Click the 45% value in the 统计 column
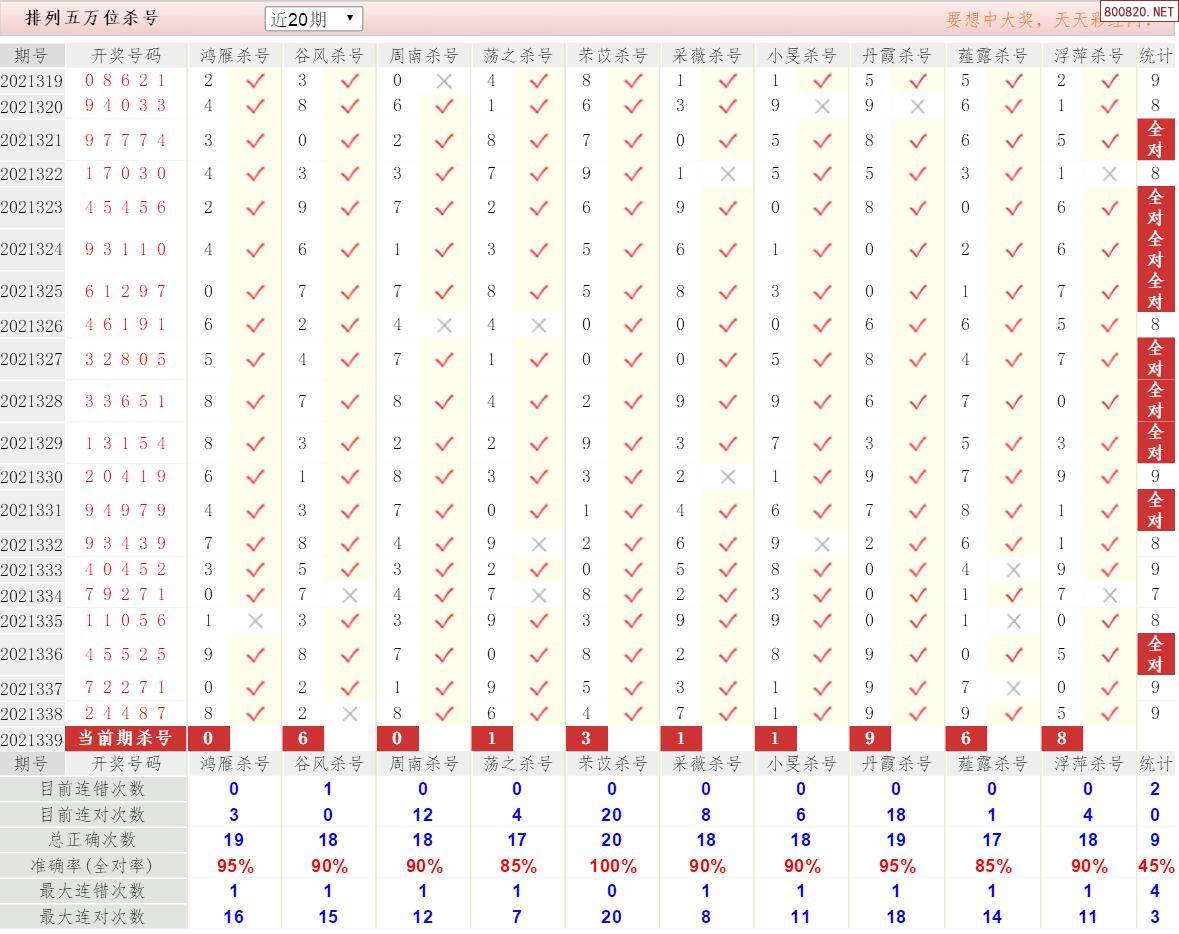The height and width of the screenshot is (934, 1179). click(x=1156, y=866)
